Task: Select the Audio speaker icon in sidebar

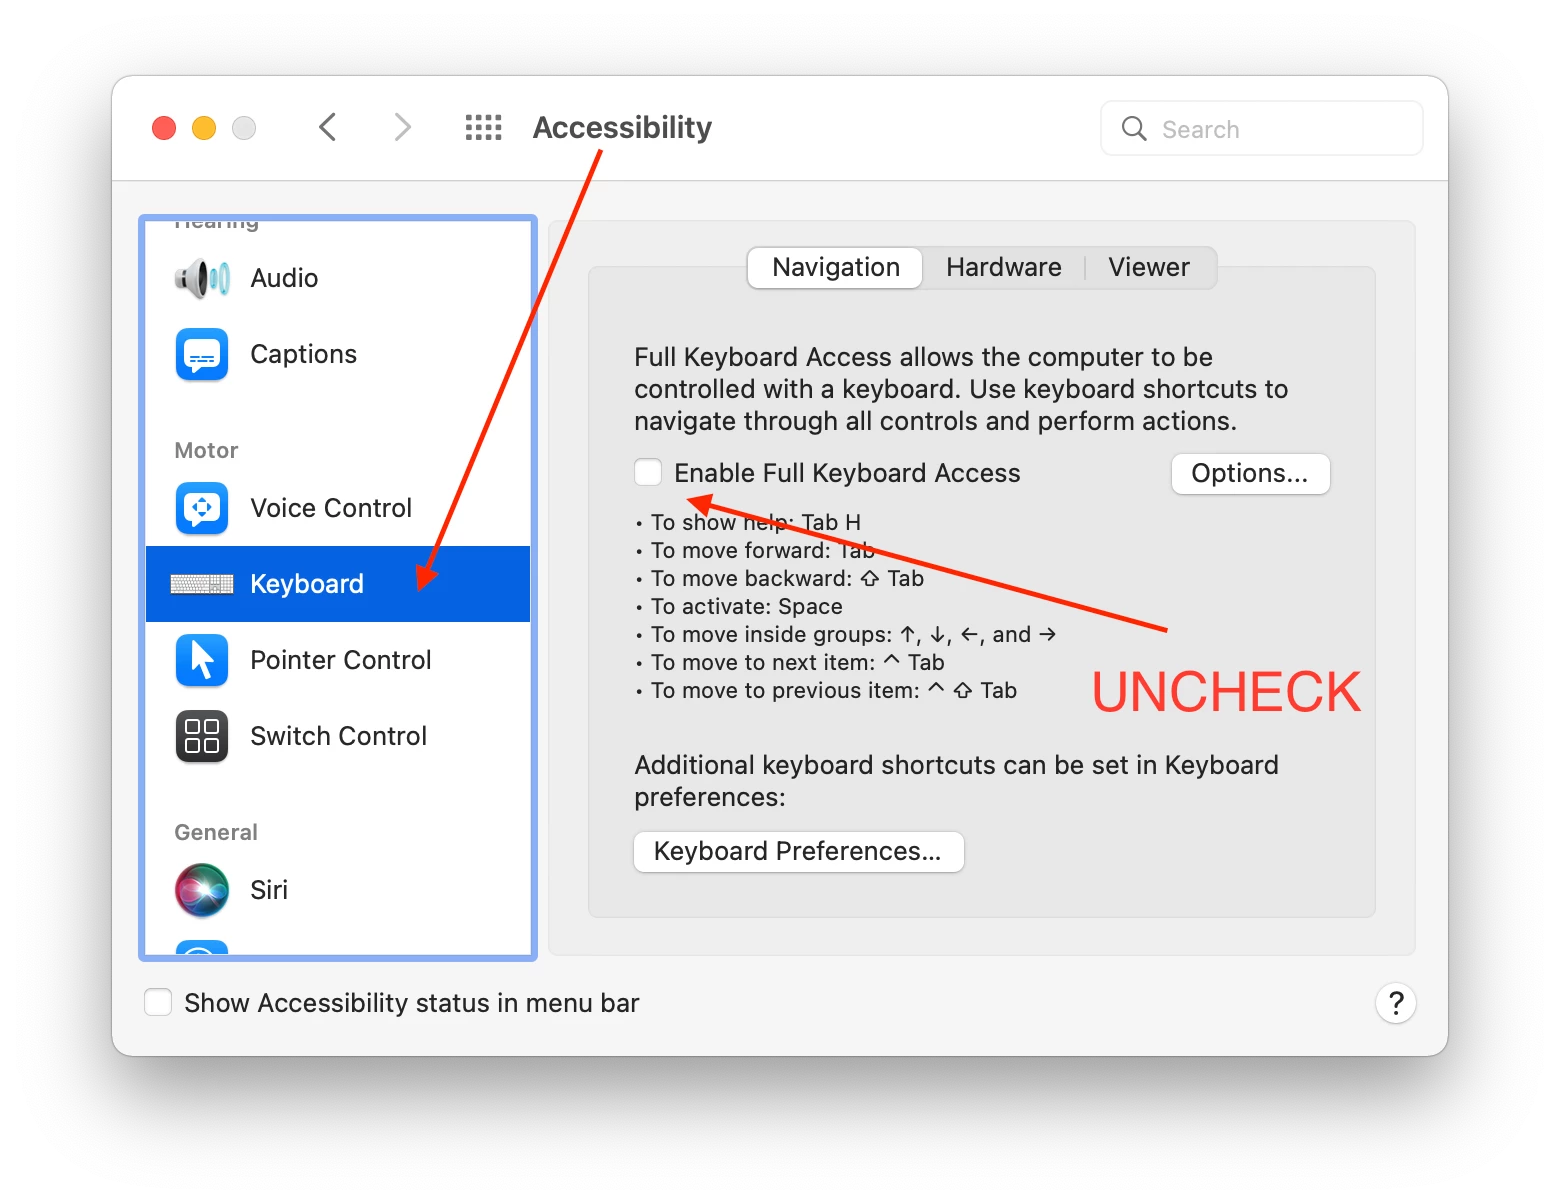Action: point(202,278)
